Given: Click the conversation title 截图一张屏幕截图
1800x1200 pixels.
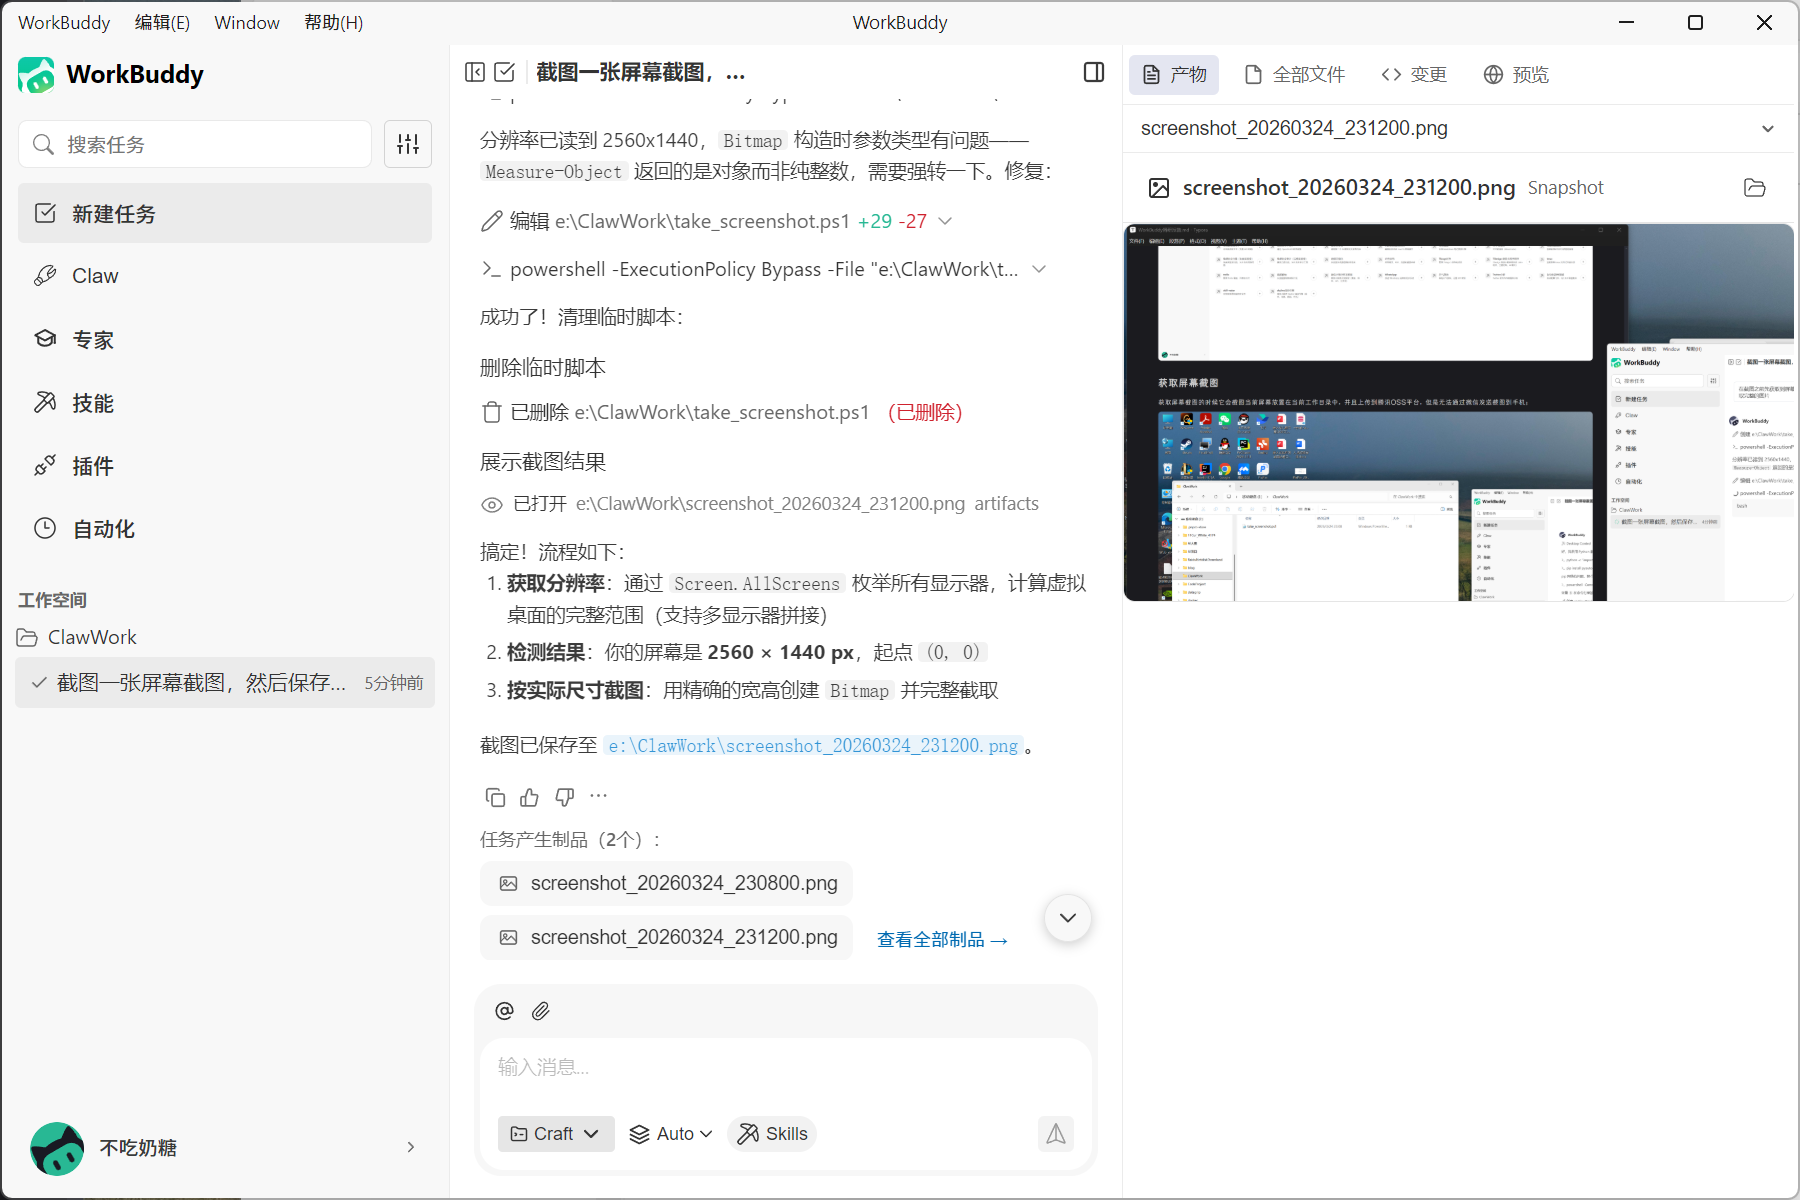Looking at the screenshot, I should 641,72.
